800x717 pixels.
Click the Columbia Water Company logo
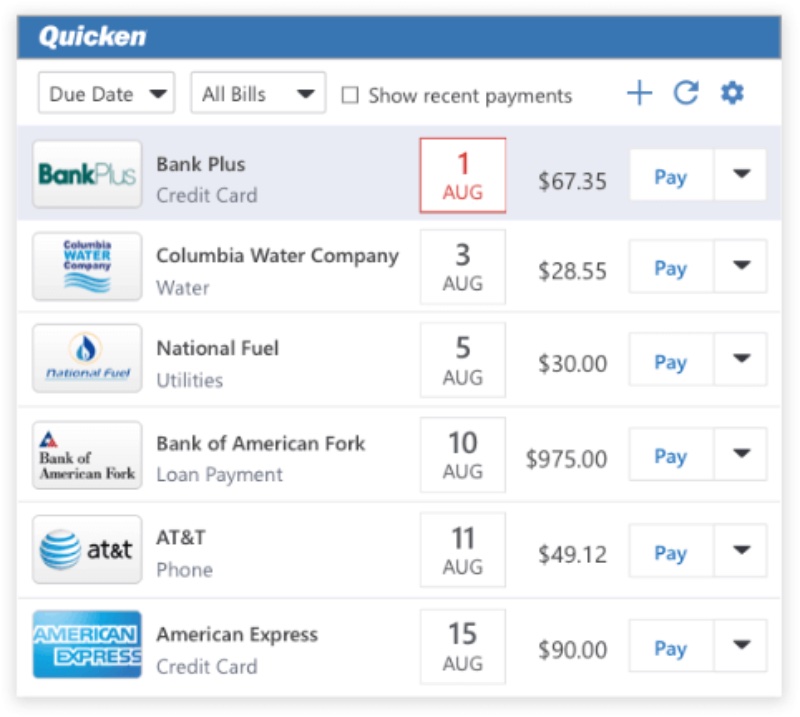(x=87, y=267)
